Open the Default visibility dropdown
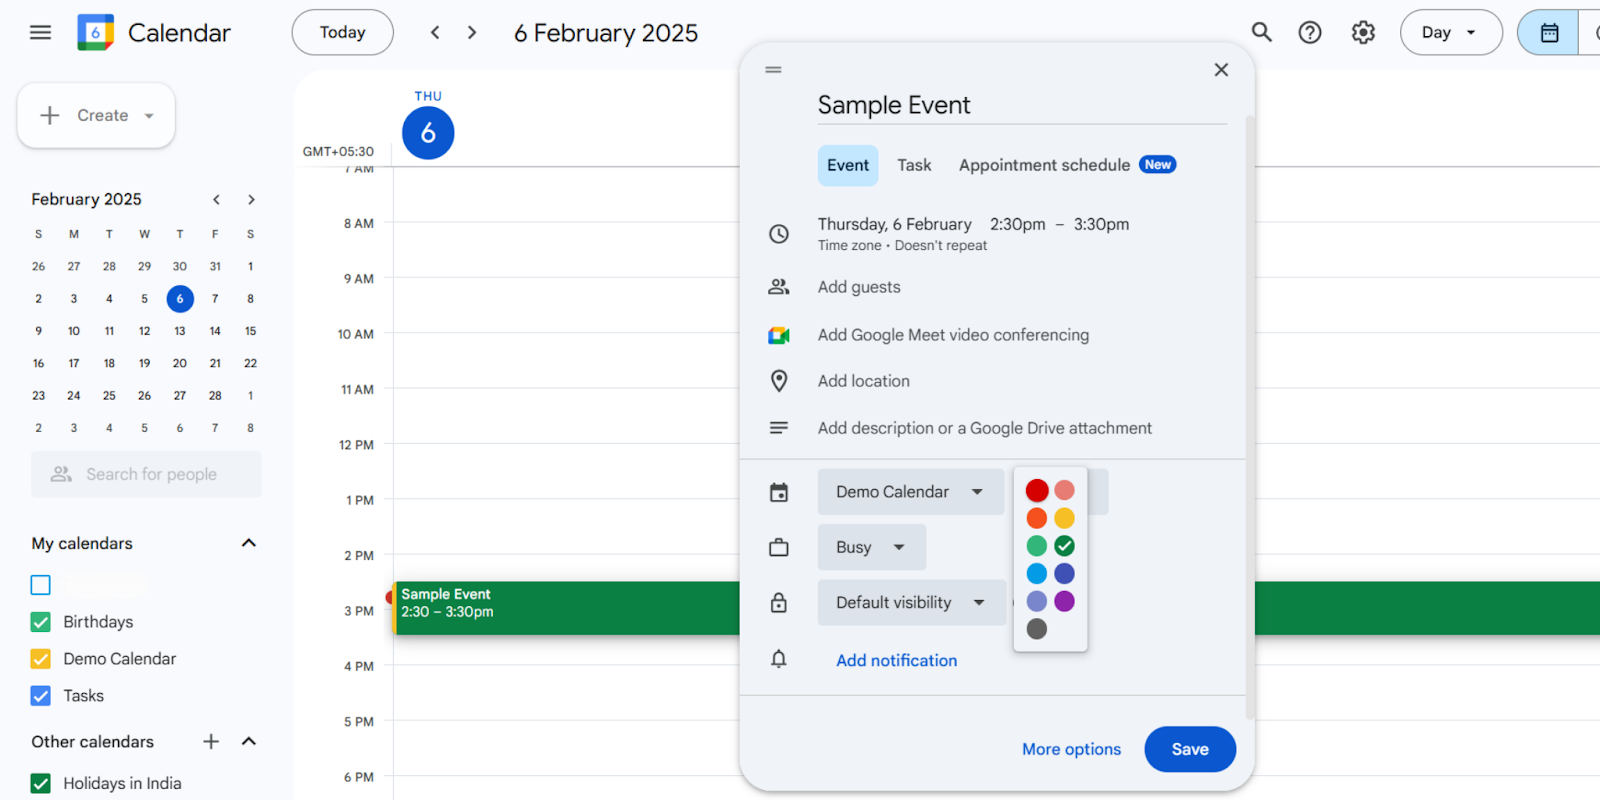1600x800 pixels. pyautogui.click(x=911, y=602)
